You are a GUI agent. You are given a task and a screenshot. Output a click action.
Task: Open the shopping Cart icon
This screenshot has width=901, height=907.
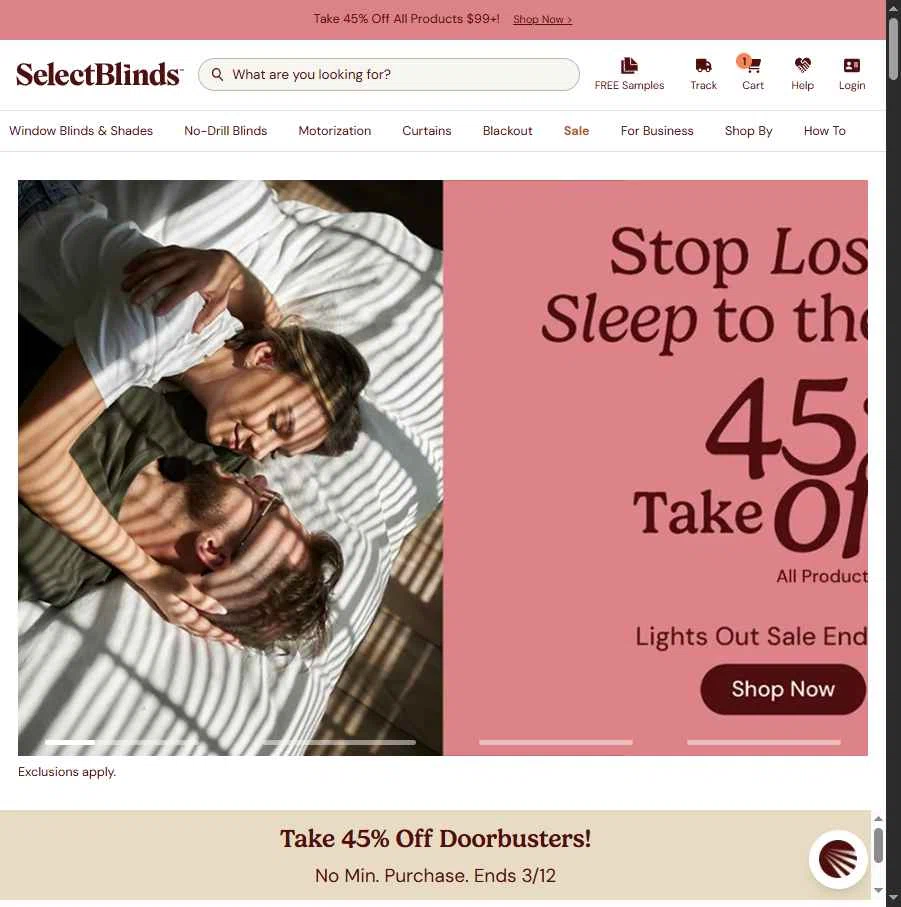(752, 65)
